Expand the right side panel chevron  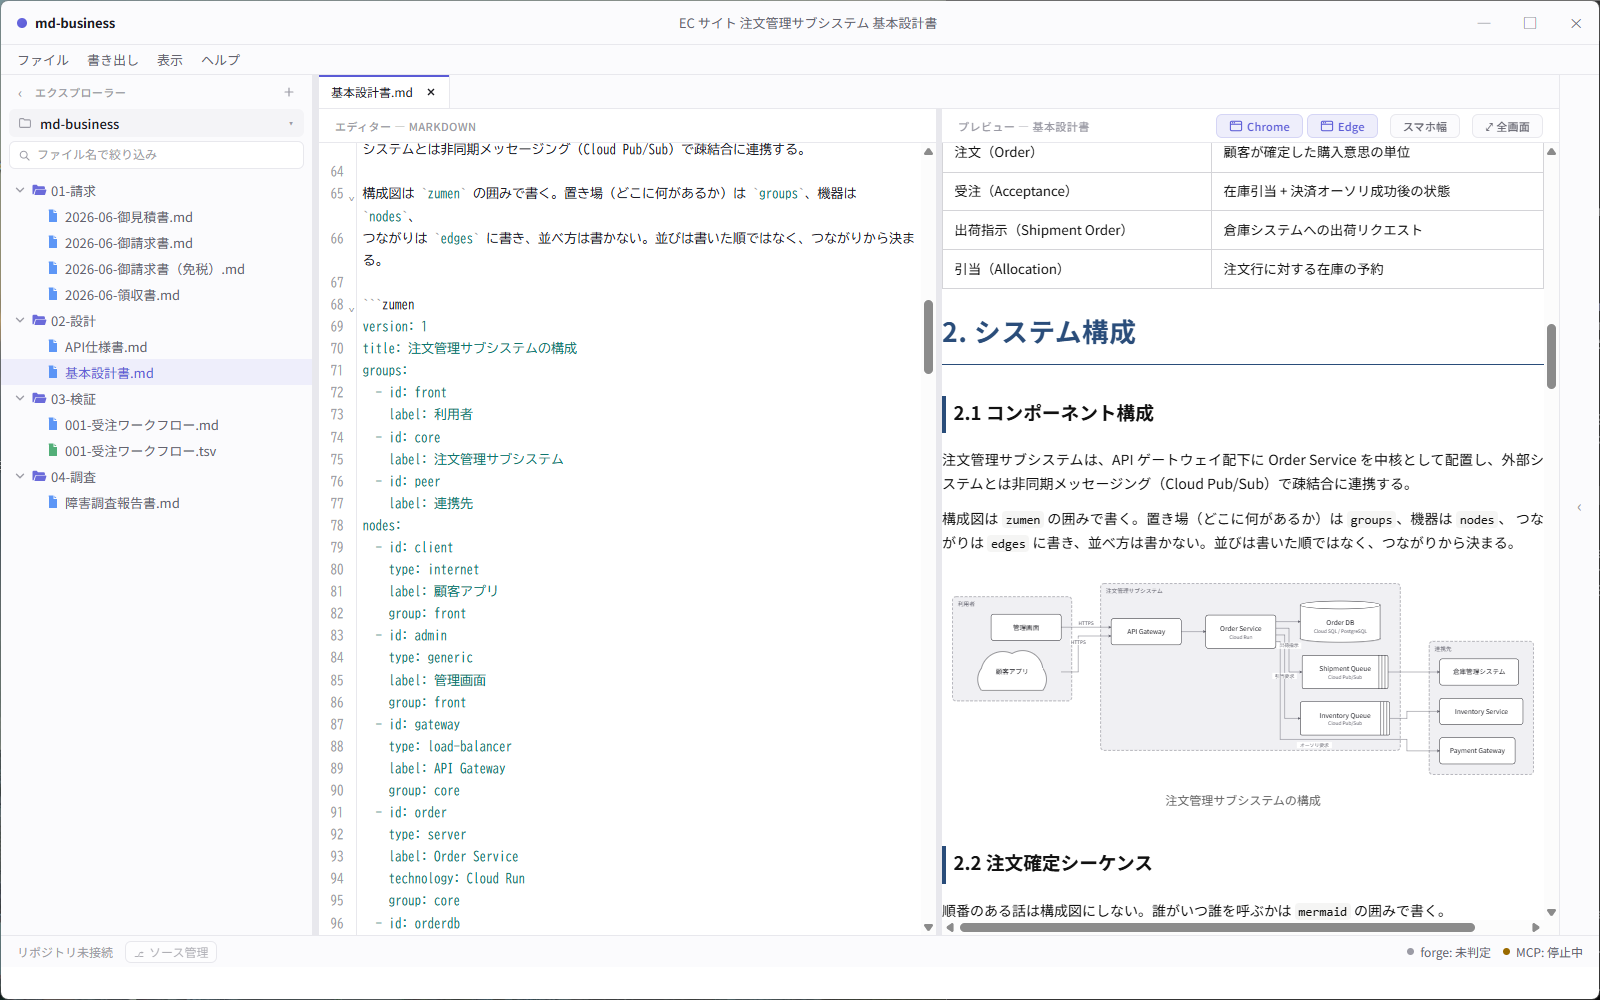click(x=1579, y=507)
